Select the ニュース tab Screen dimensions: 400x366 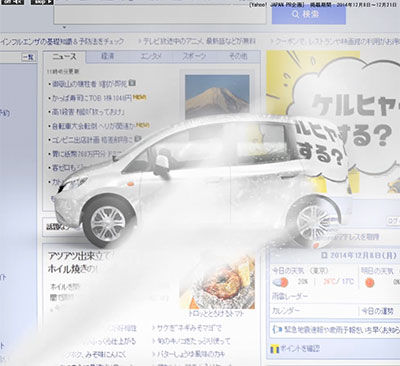click(64, 57)
